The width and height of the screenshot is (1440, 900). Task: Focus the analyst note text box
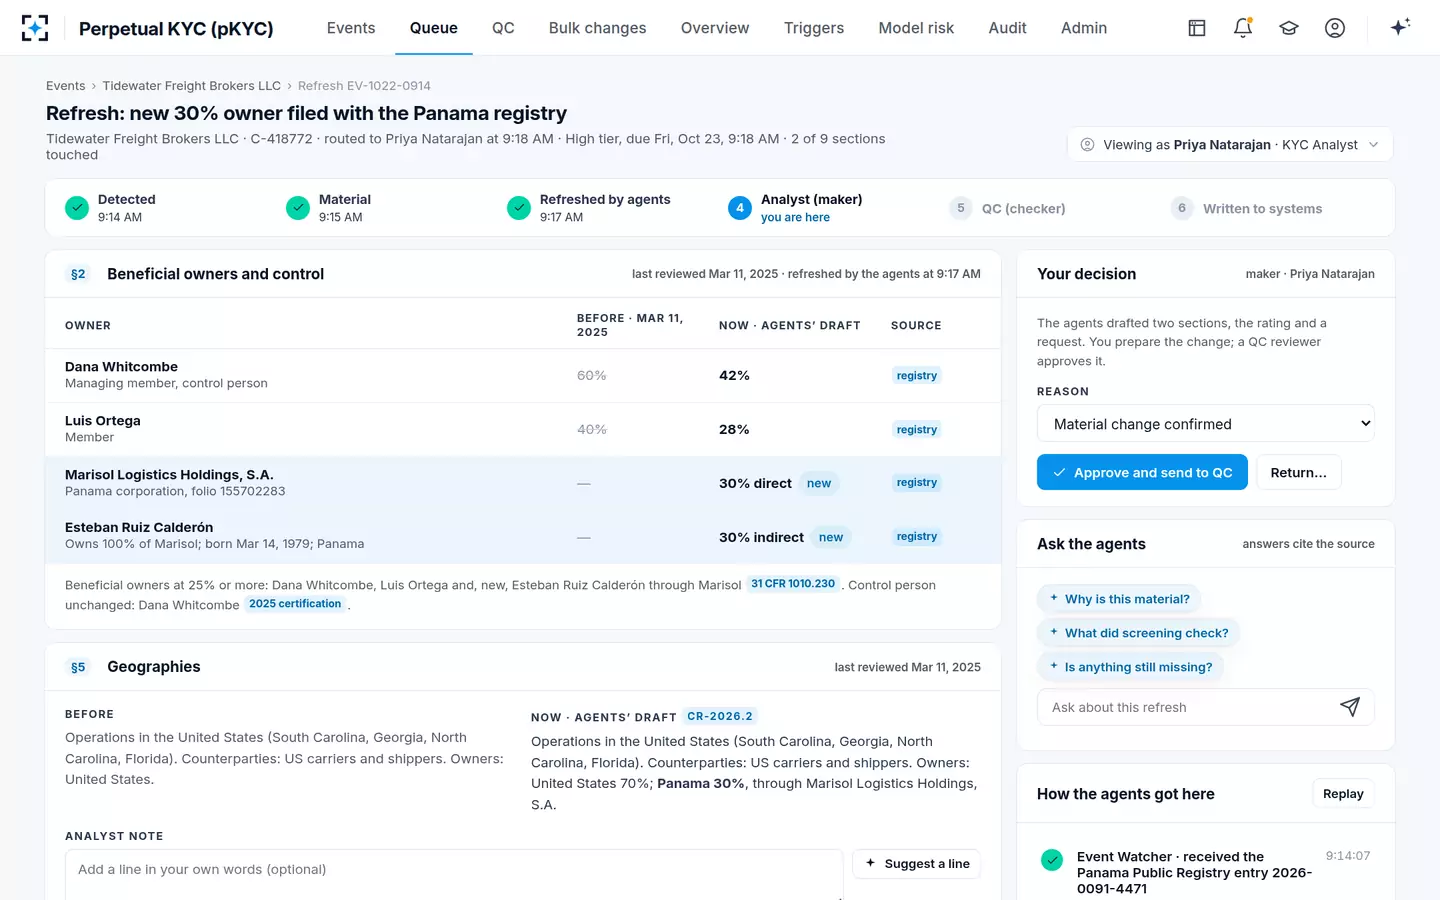454,875
